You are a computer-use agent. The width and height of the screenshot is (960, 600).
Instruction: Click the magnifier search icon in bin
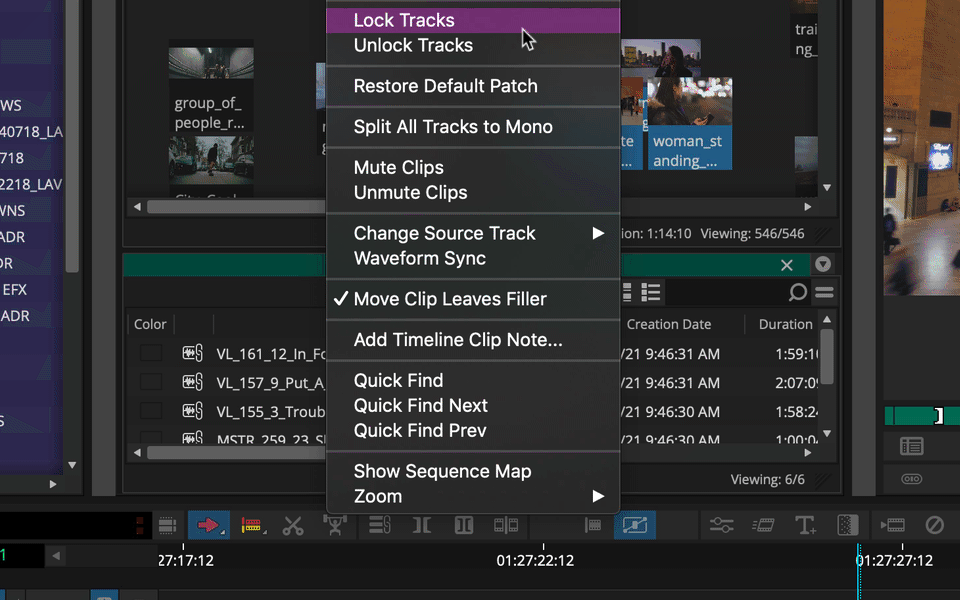point(798,292)
